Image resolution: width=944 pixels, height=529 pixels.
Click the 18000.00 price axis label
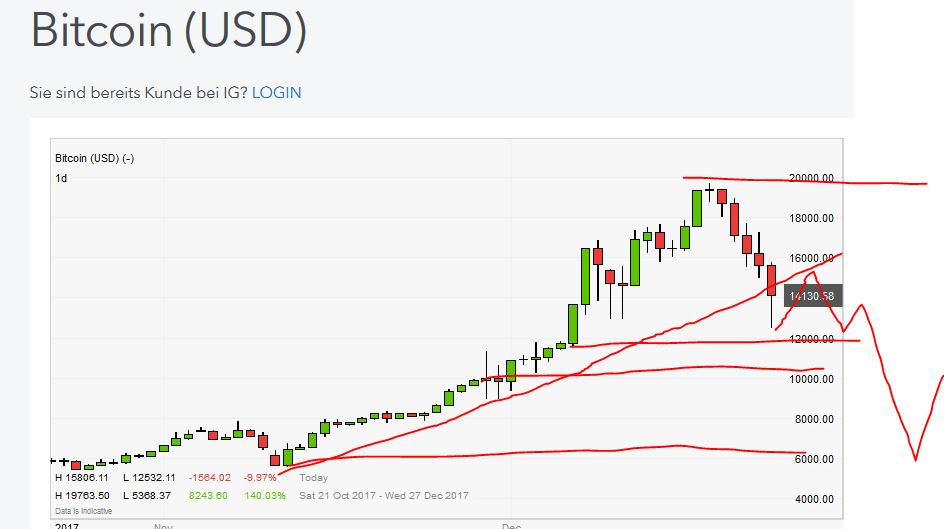tap(811, 218)
